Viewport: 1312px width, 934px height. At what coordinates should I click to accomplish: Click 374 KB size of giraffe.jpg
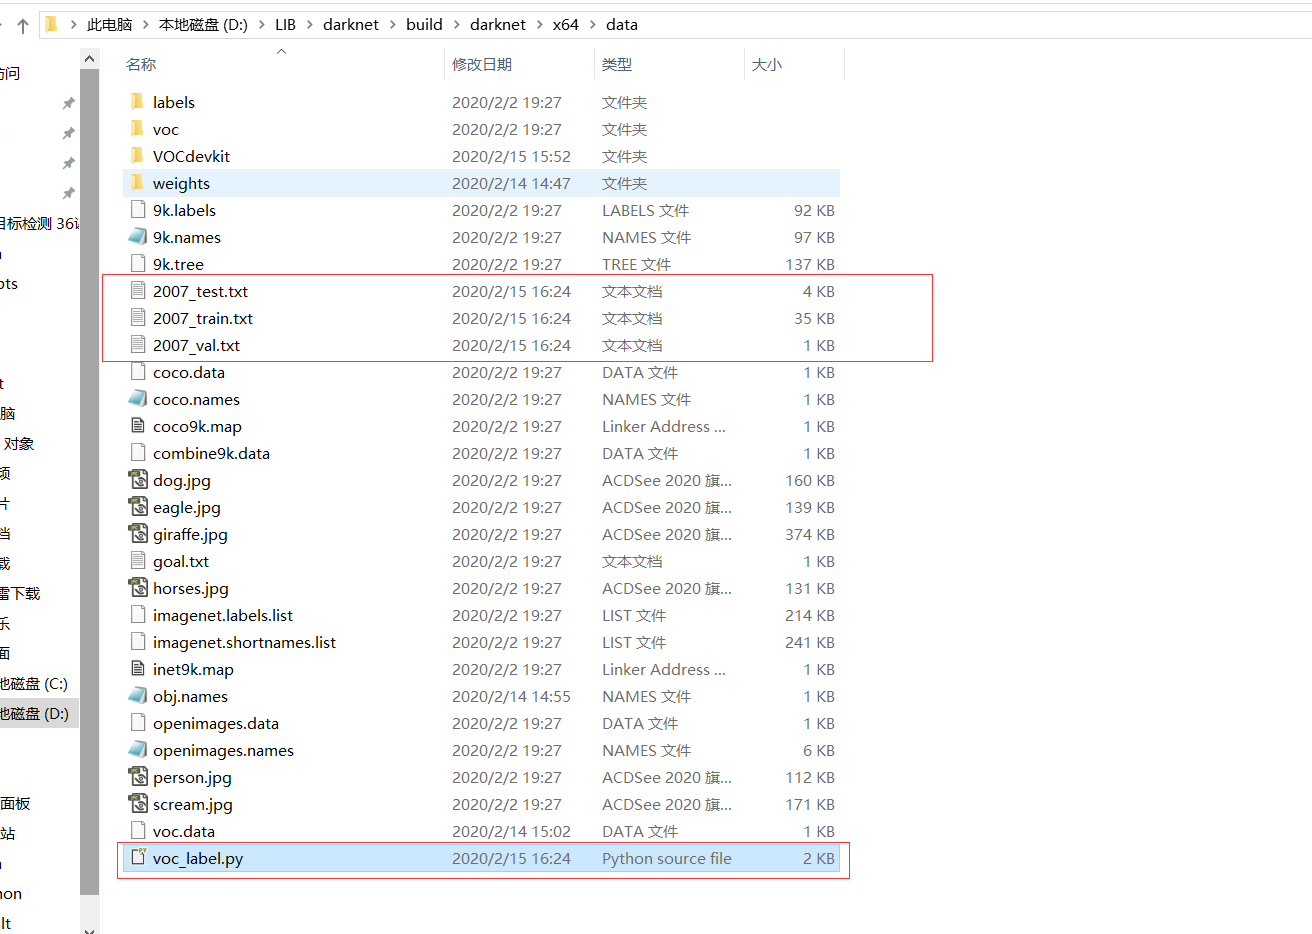coord(810,534)
